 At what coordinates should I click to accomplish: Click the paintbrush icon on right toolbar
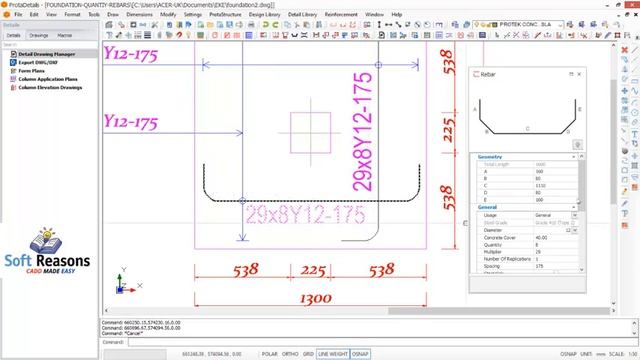coord(624,191)
